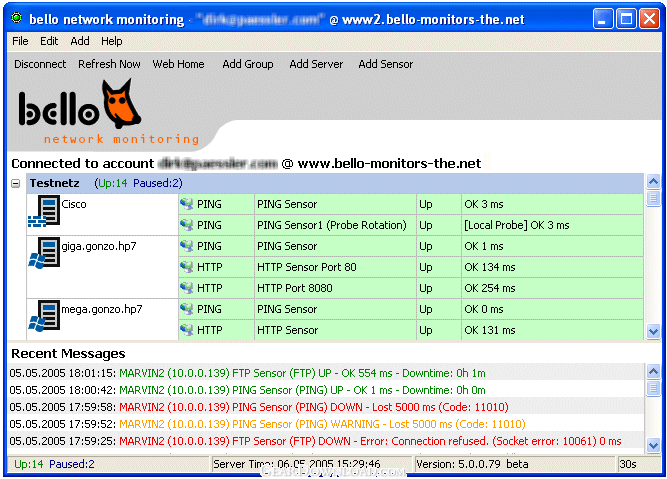Viewport: 667px width, 479px height.
Task: Click the 'OK 0 ms' result cell
Action: 552,309
